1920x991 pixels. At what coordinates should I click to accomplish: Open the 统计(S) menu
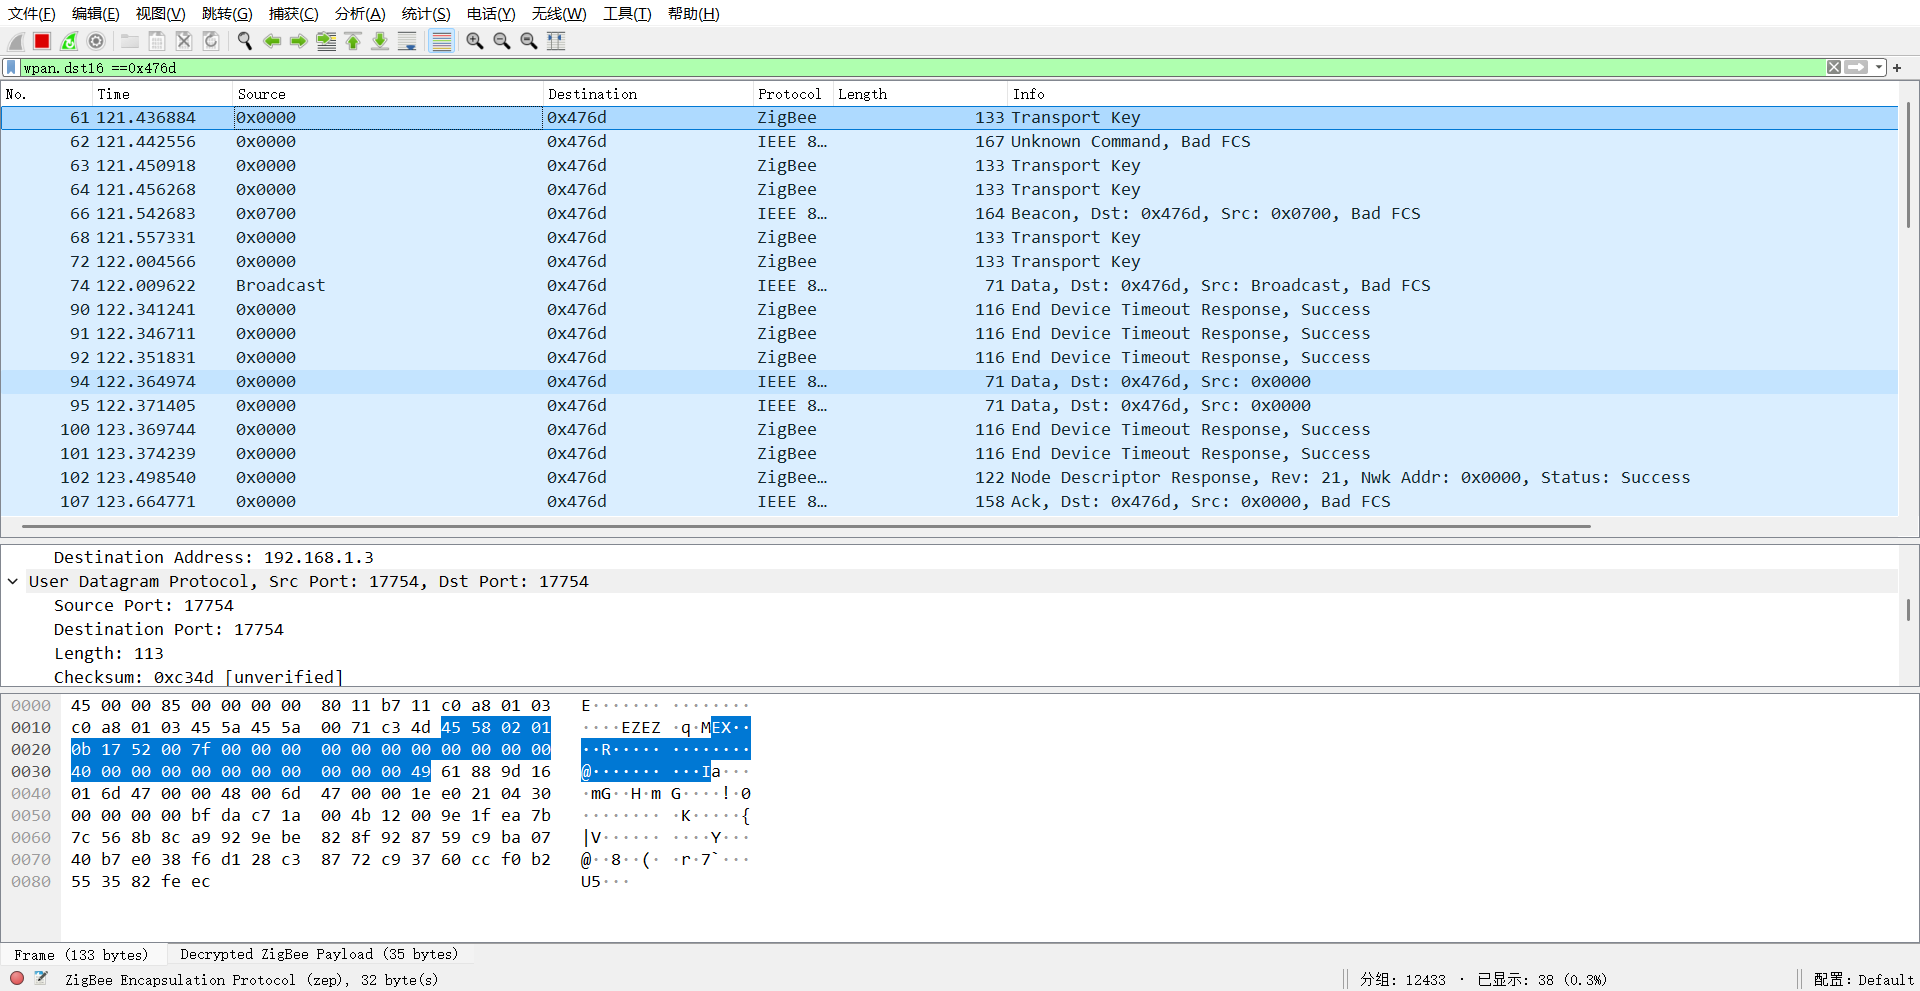(426, 13)
